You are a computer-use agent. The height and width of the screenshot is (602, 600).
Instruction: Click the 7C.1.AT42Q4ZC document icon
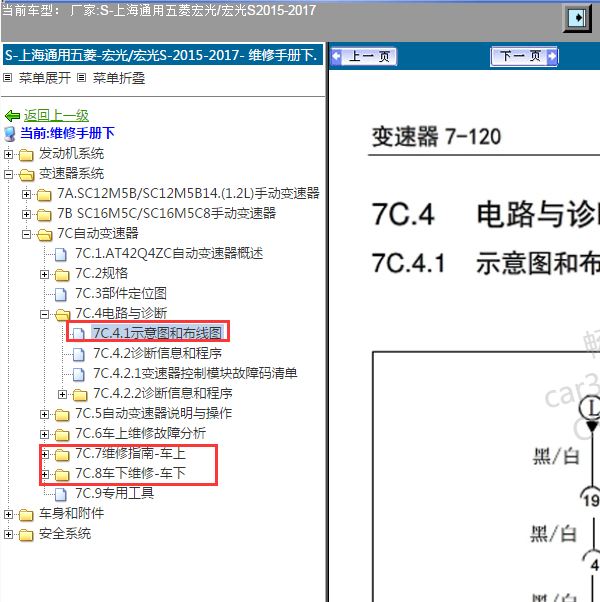point(61,254)
